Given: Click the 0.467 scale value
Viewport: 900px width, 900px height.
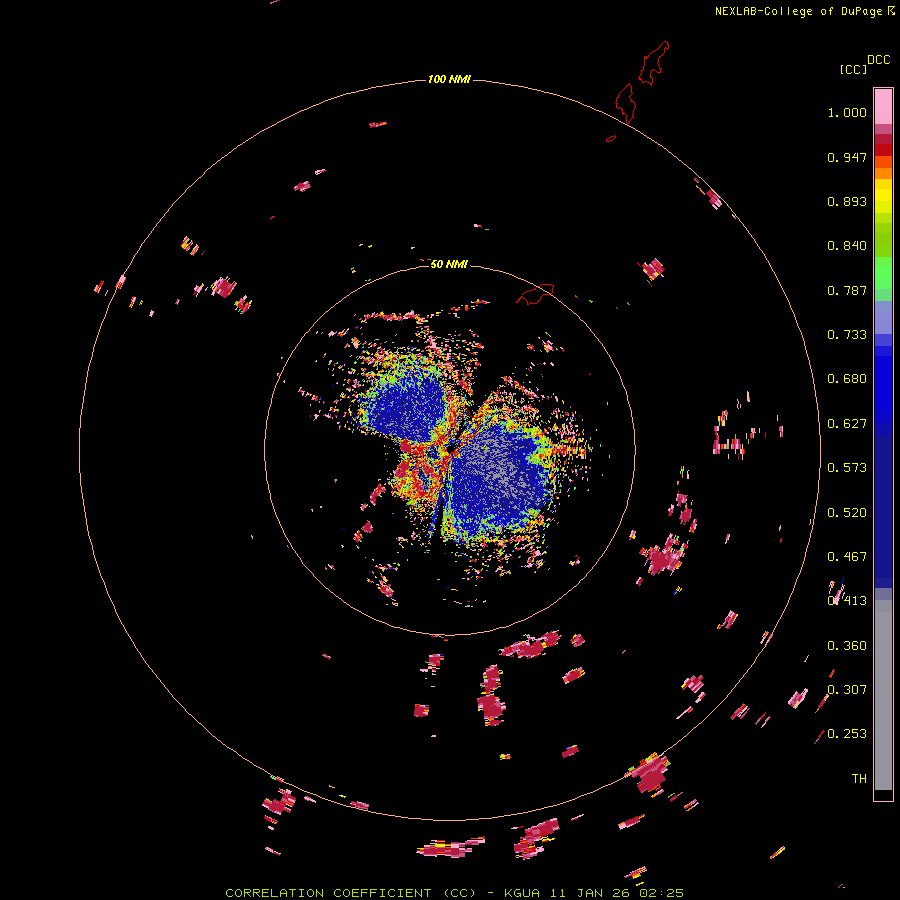Looking at the screenshot, I should (847, 557).
